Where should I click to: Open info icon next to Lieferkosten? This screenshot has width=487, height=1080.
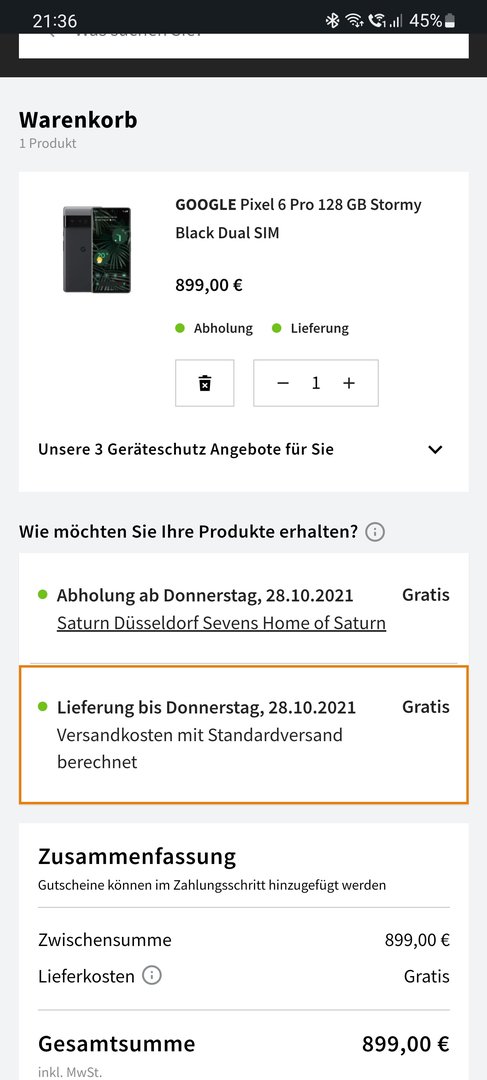tap(152, 975)
